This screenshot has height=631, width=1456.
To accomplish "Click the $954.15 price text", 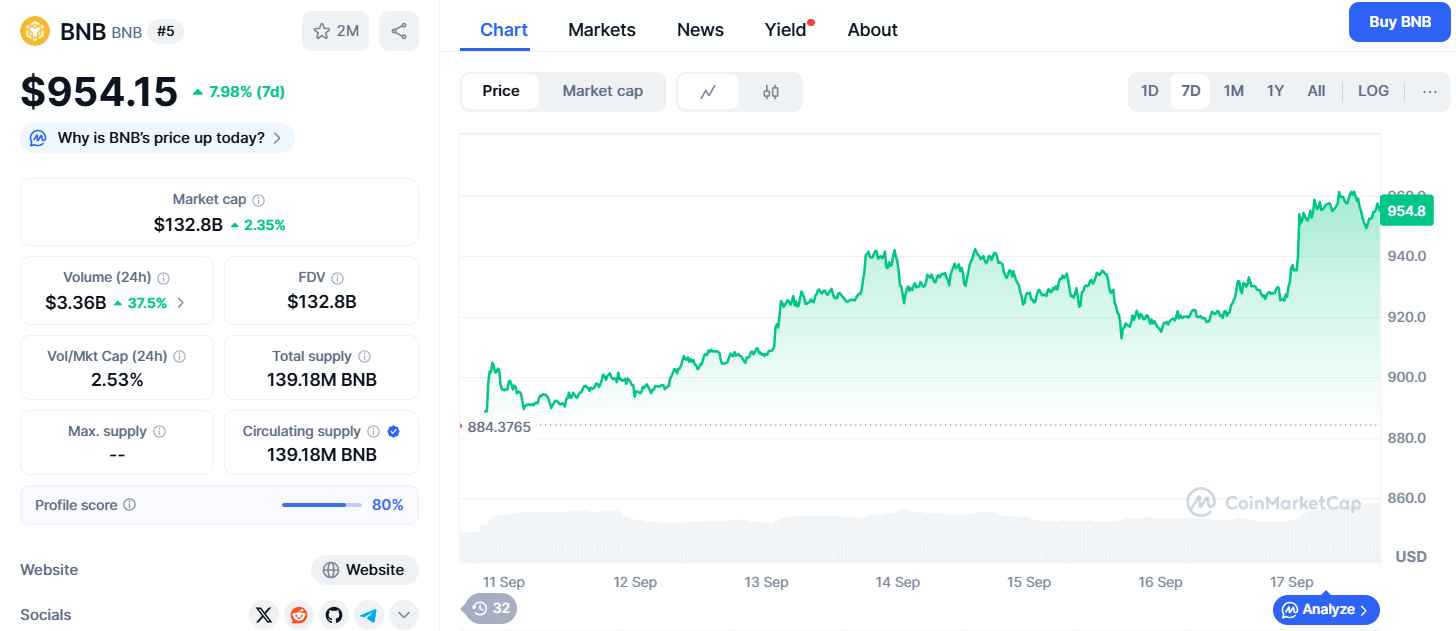I will [99, 92].
